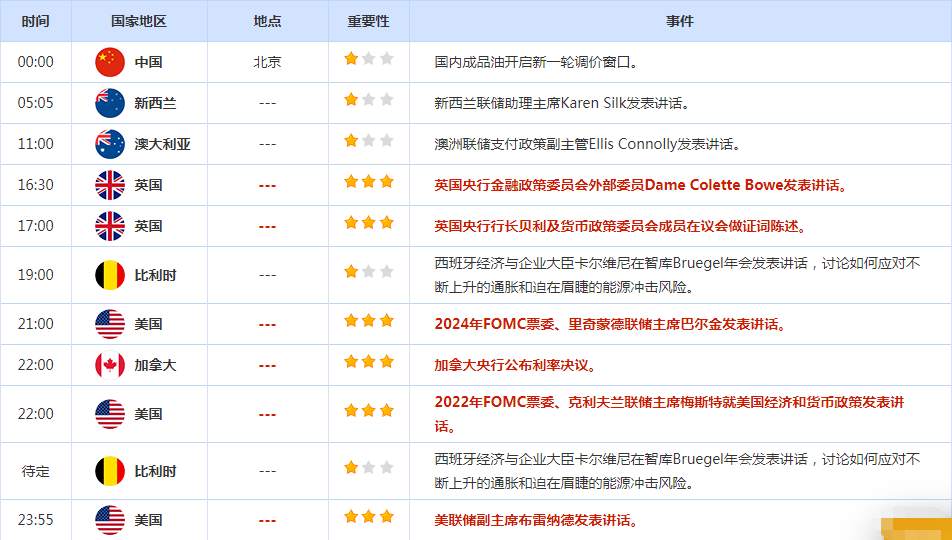Click the star rating in the 澳大利亚 row
This screenshot has width=952, height=540.
click(369, 141)
